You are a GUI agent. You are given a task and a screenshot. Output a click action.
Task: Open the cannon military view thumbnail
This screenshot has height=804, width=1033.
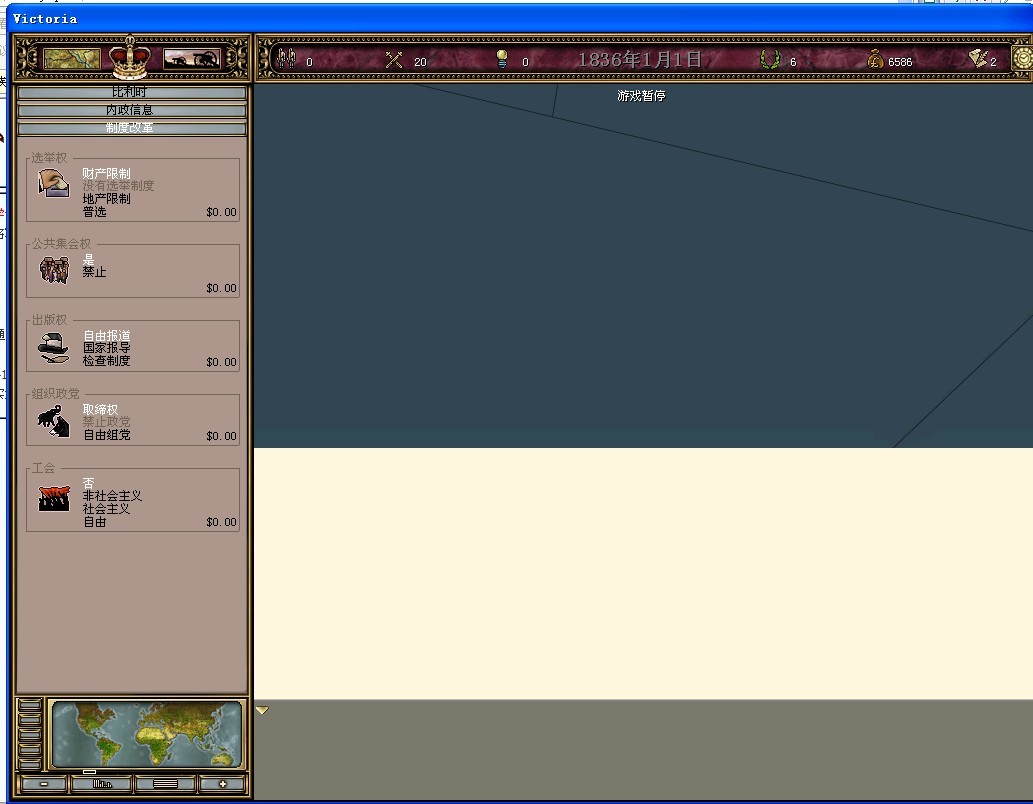coord(191,59)
